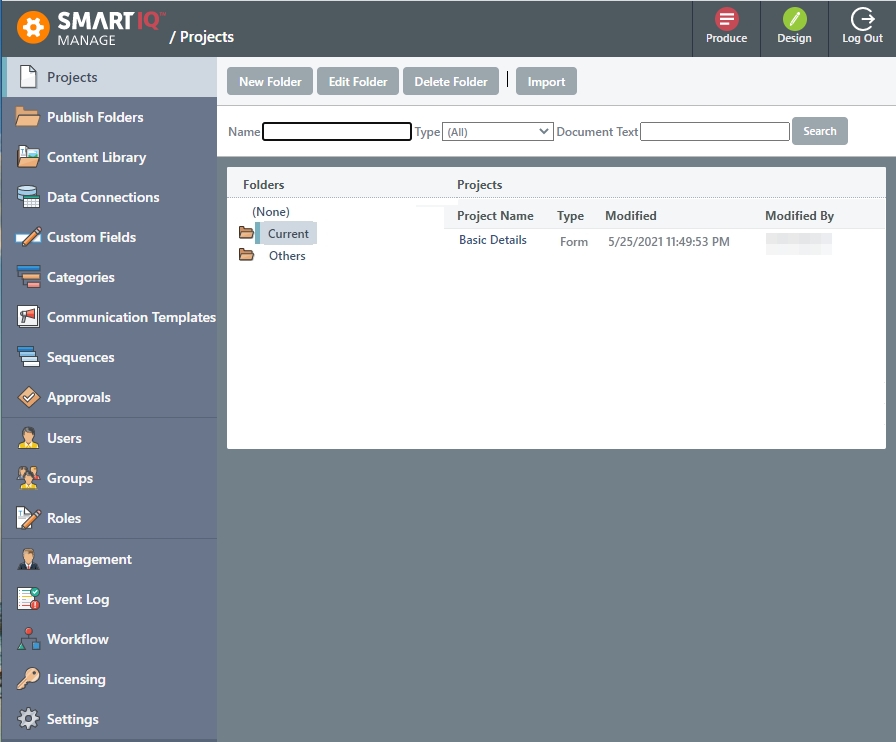Click the Projects document icon in sidebar
Screen dimensions: 896x742
coord(28,77)
